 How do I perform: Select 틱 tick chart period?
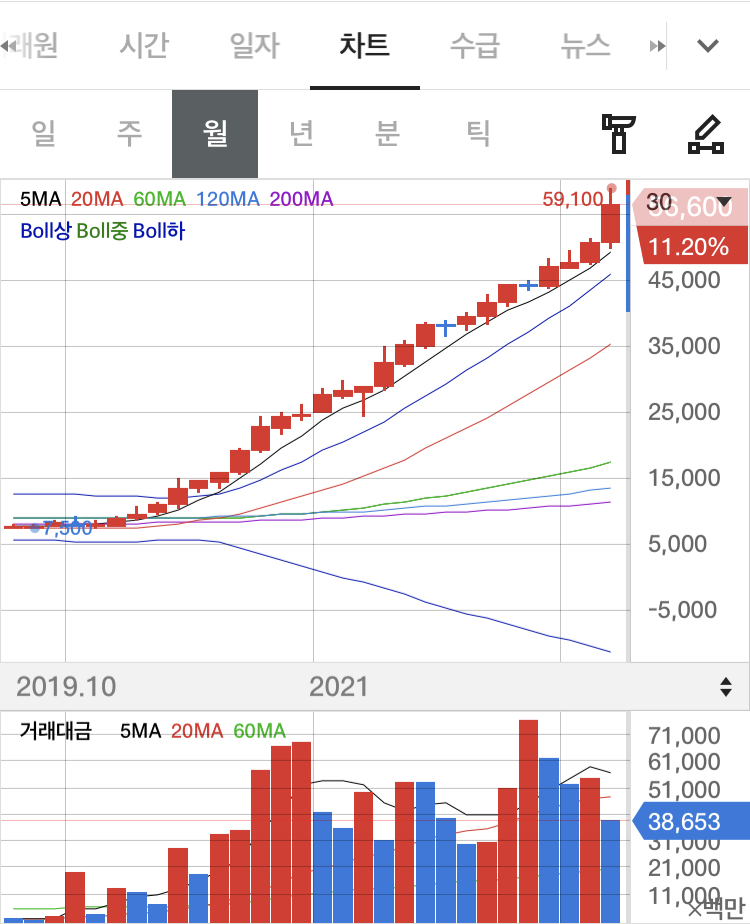pyautogui.click(x=478, y=134)
